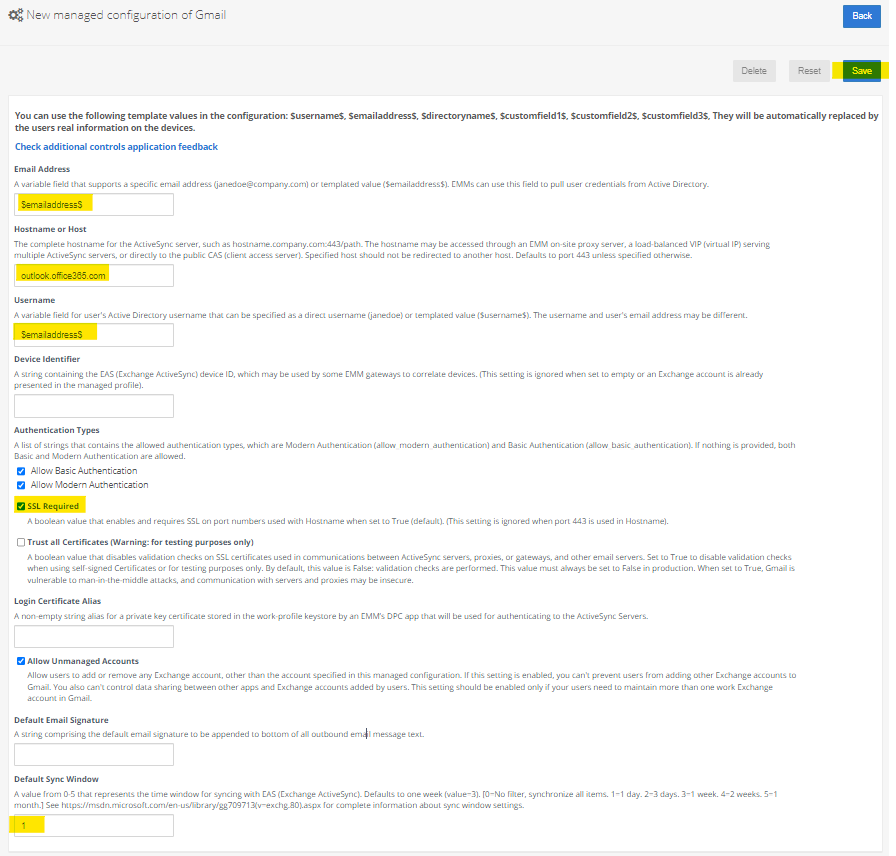Click the Login Certificate Alias input field

pyautogui.click(x=94, y=637)
